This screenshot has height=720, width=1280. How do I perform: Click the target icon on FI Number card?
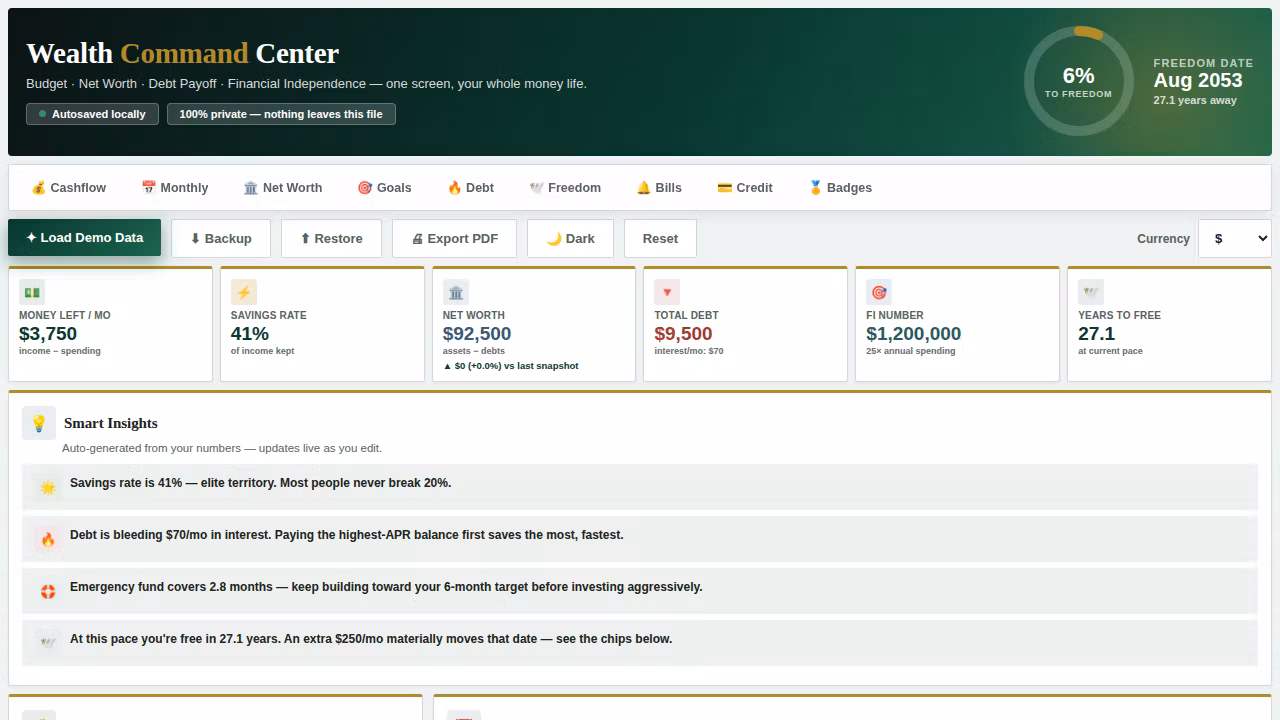(x=879, y=292)
